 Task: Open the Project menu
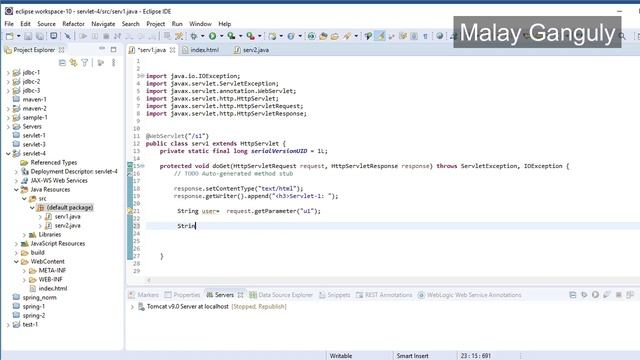[x=156, y=24]
